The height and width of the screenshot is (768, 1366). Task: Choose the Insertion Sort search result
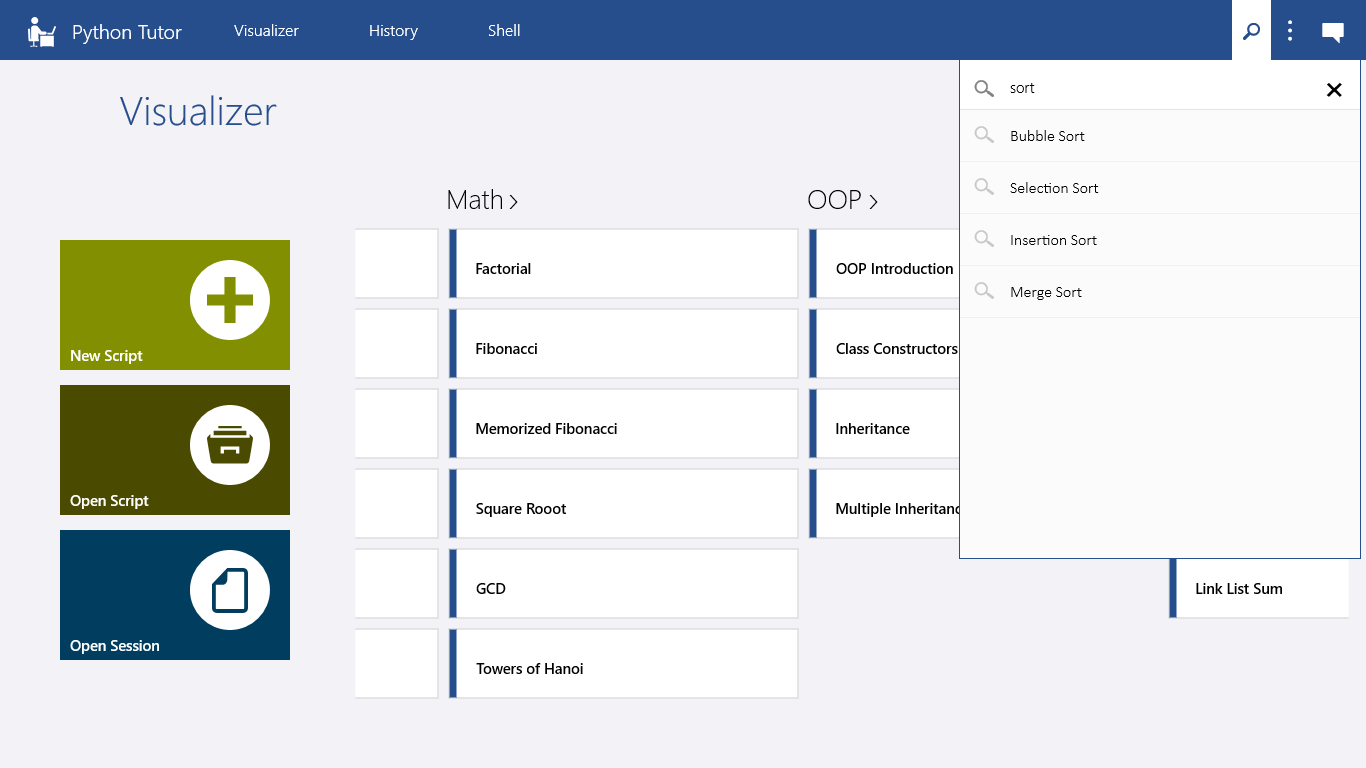click(x=1160, y=240)
